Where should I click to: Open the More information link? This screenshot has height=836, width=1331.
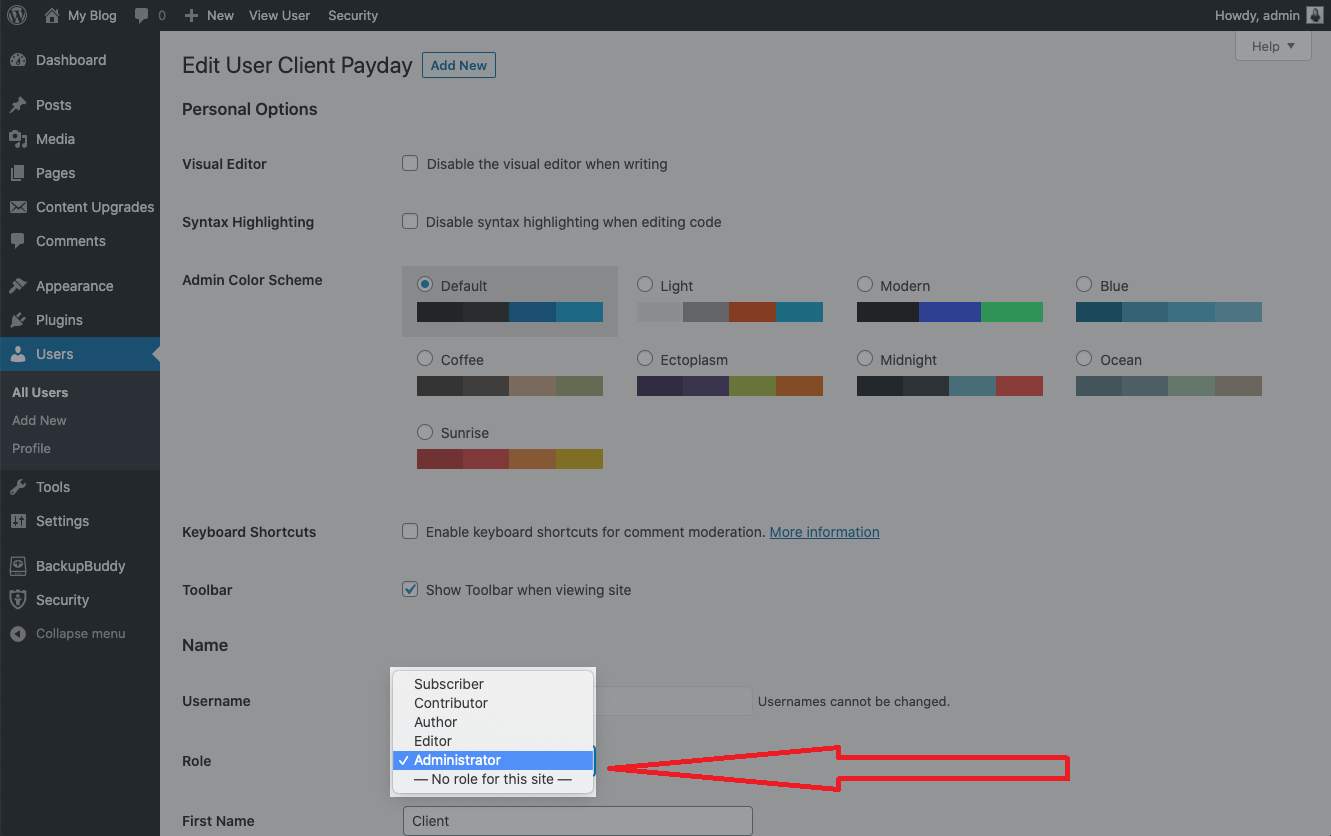click(x=824, y=531)
